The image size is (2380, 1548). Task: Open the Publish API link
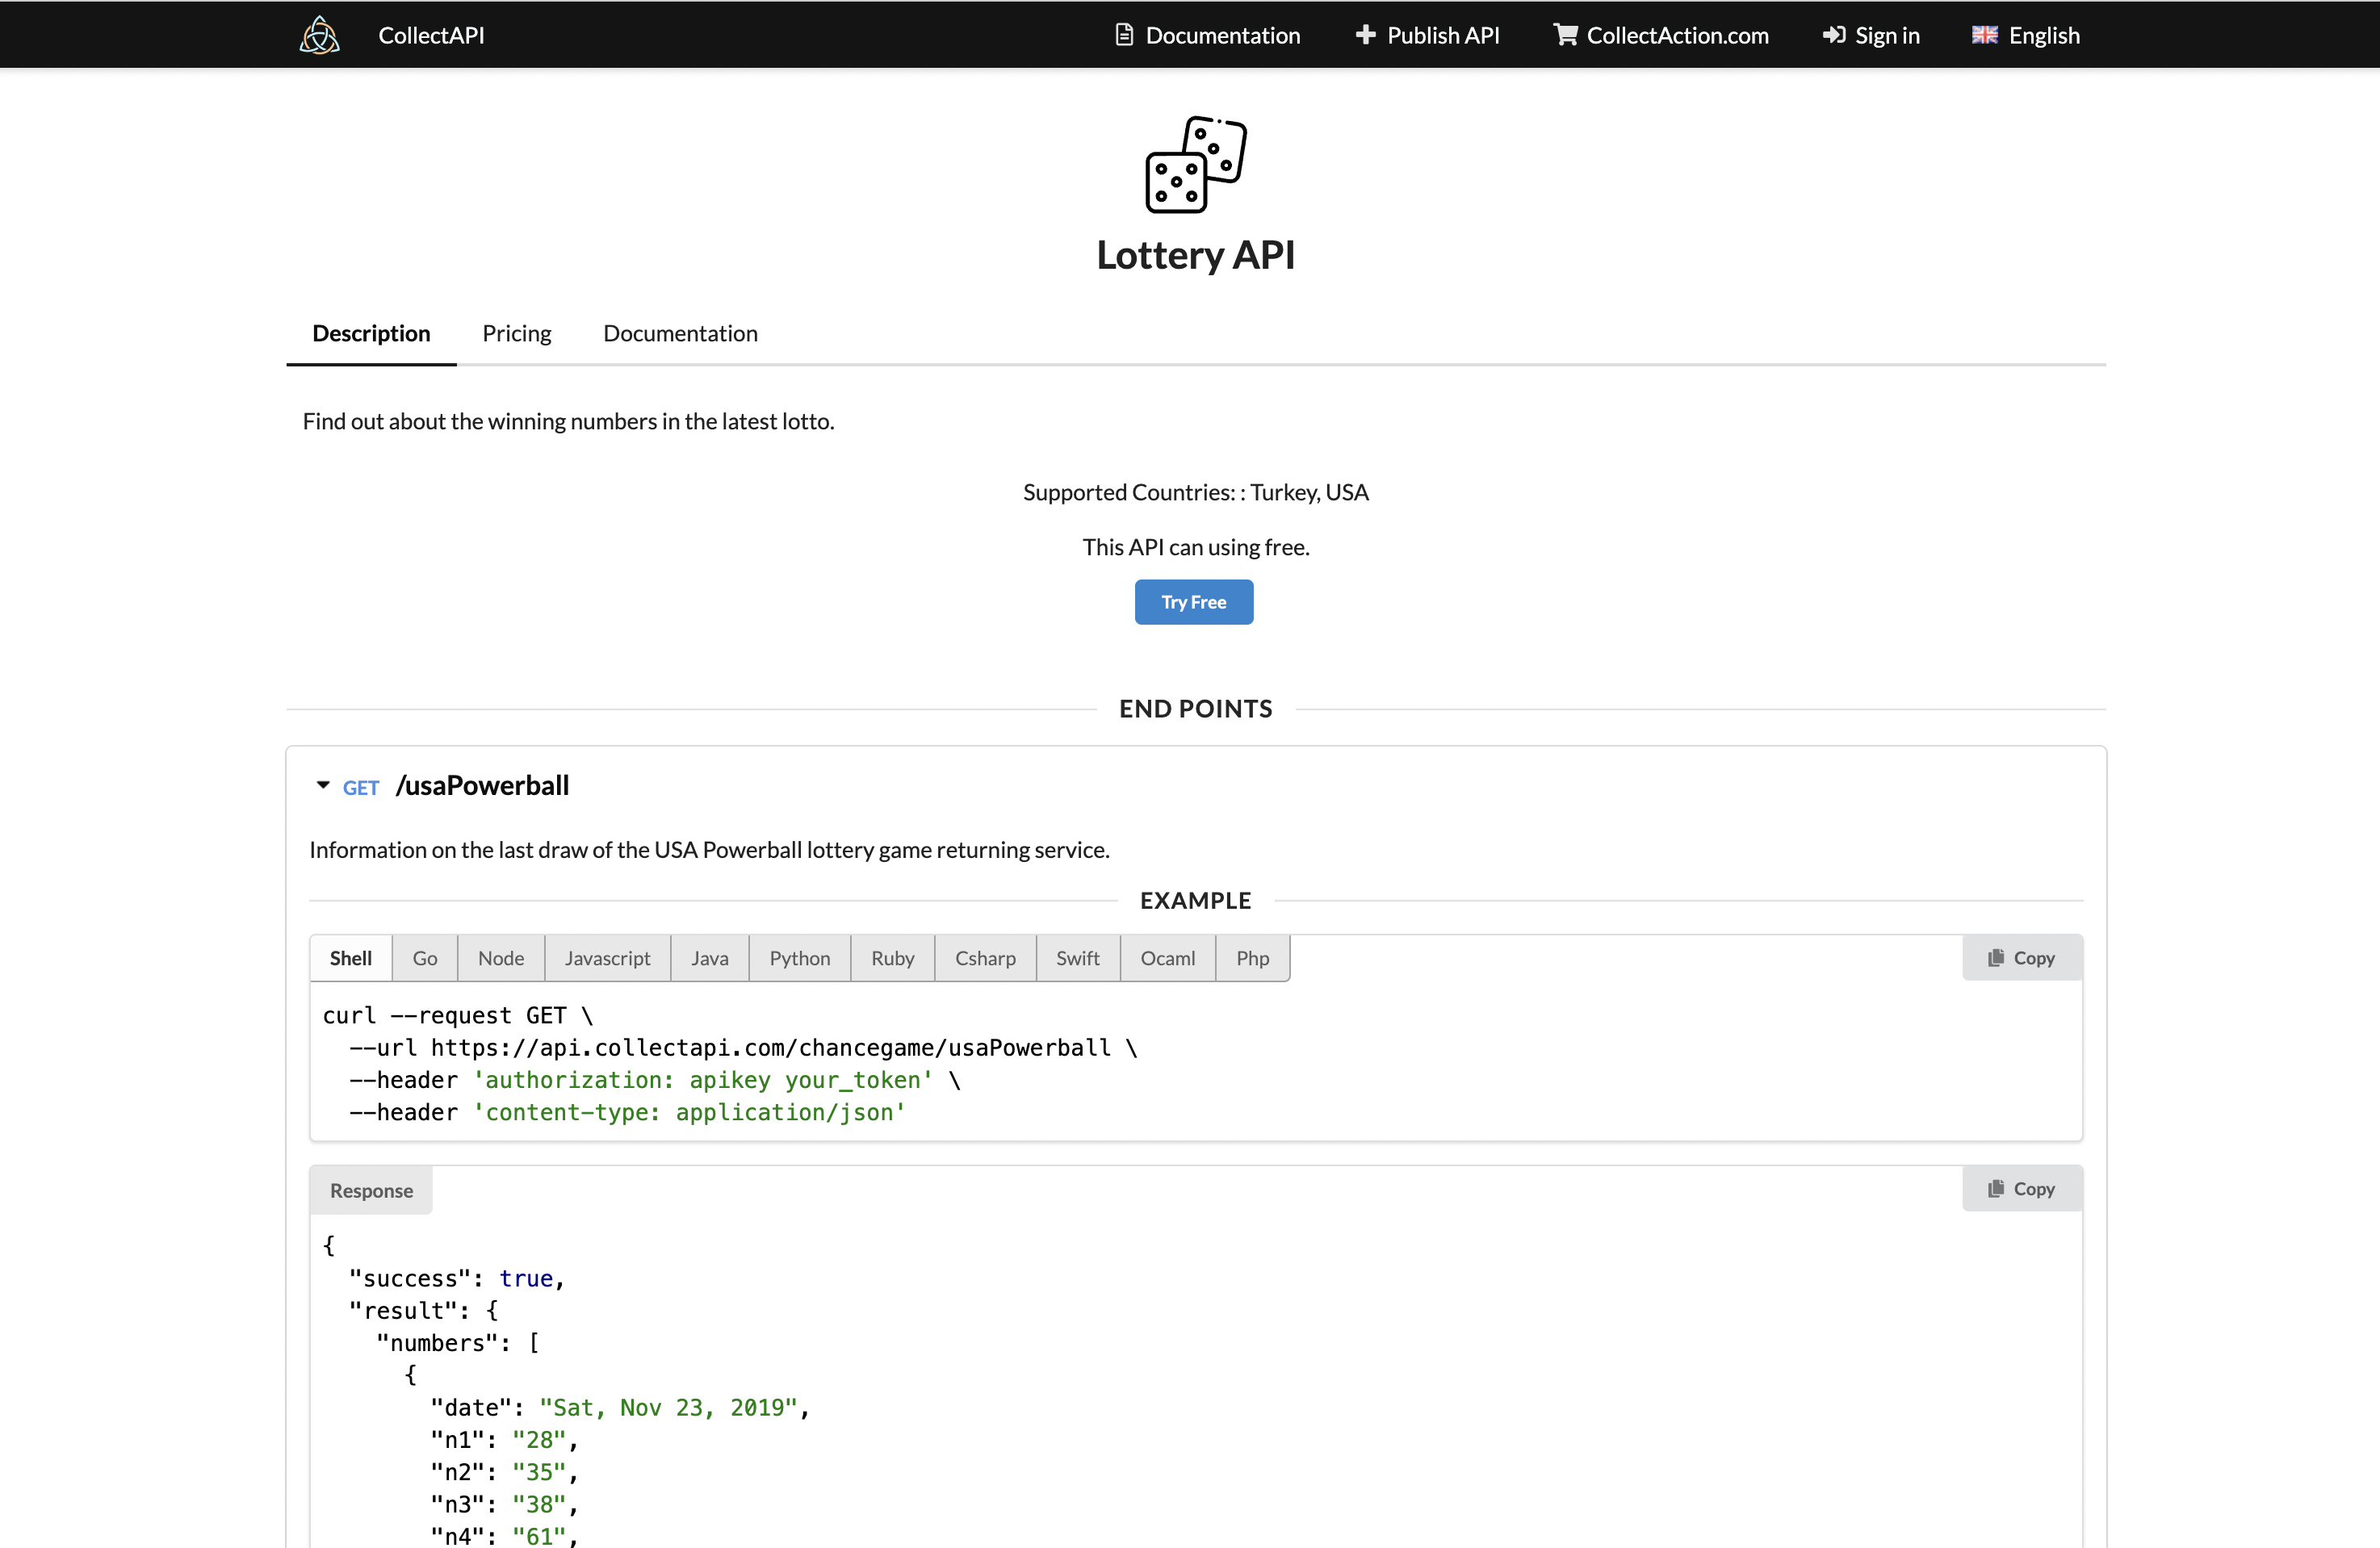pos(1443,35)
